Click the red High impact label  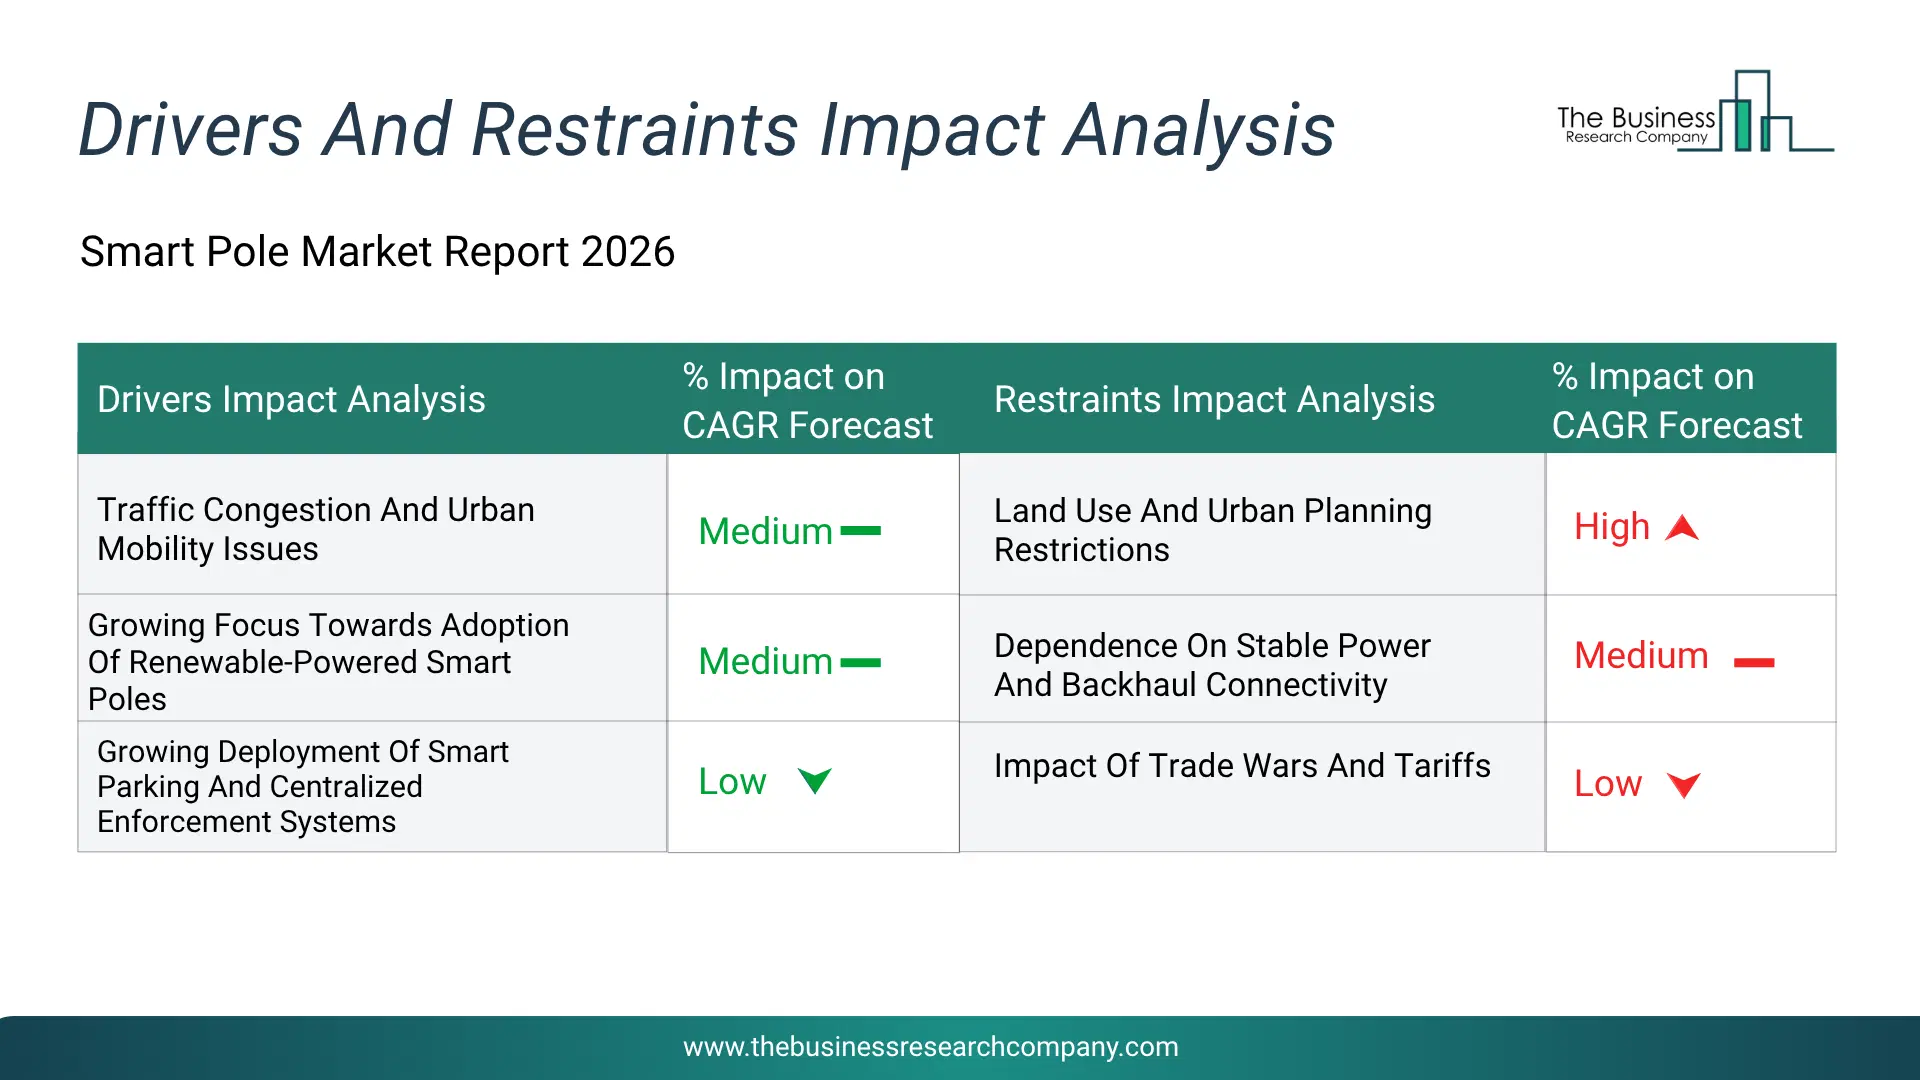(x=1612, y=527)
